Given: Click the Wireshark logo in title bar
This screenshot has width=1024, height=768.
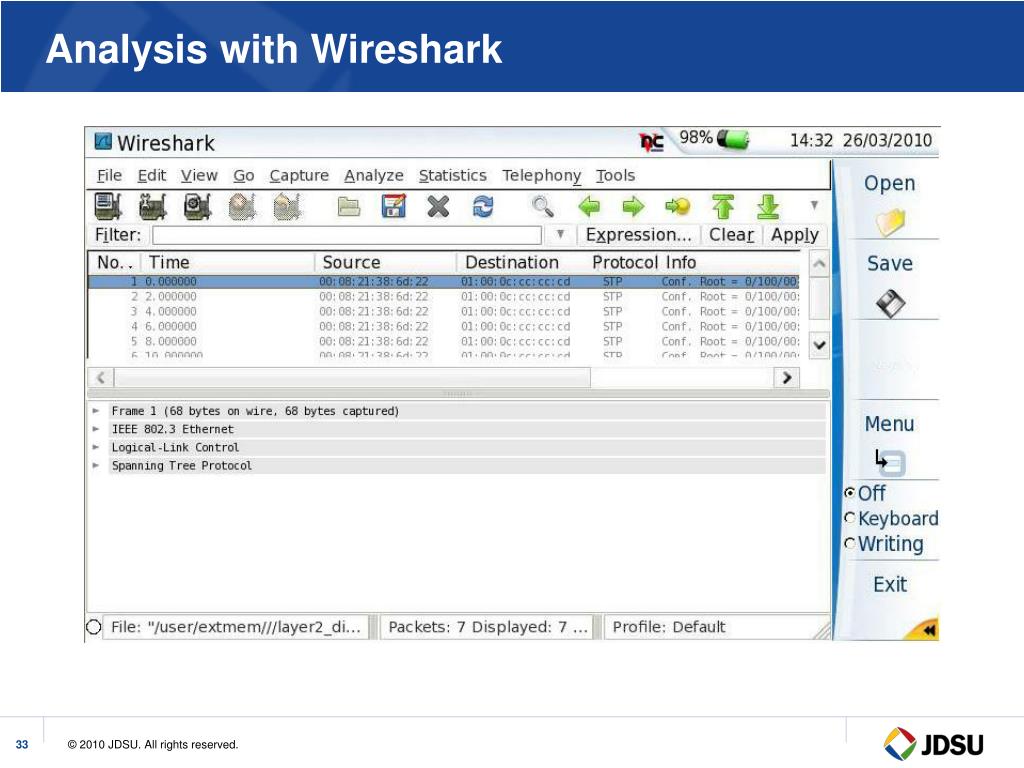Looking at the screenshot, I should pos(103,141).
